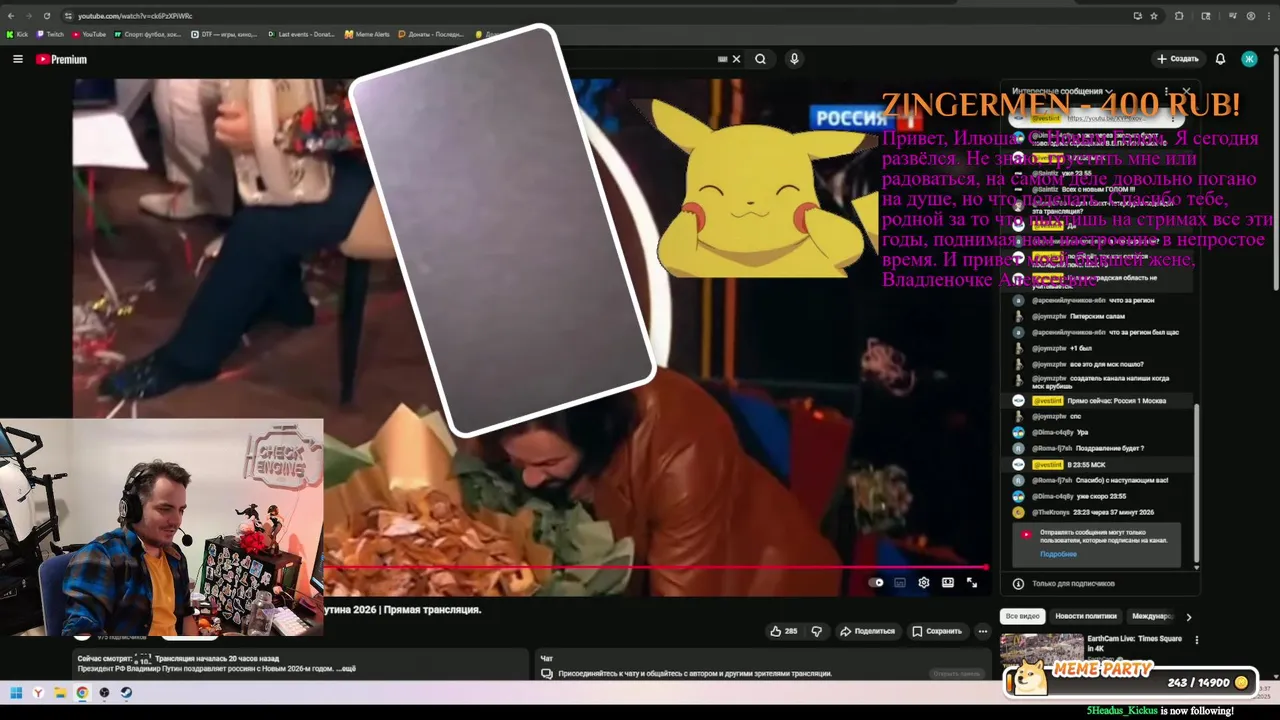Dislike the video with thumbs down

pyautogui.click(x=817, y=631)
